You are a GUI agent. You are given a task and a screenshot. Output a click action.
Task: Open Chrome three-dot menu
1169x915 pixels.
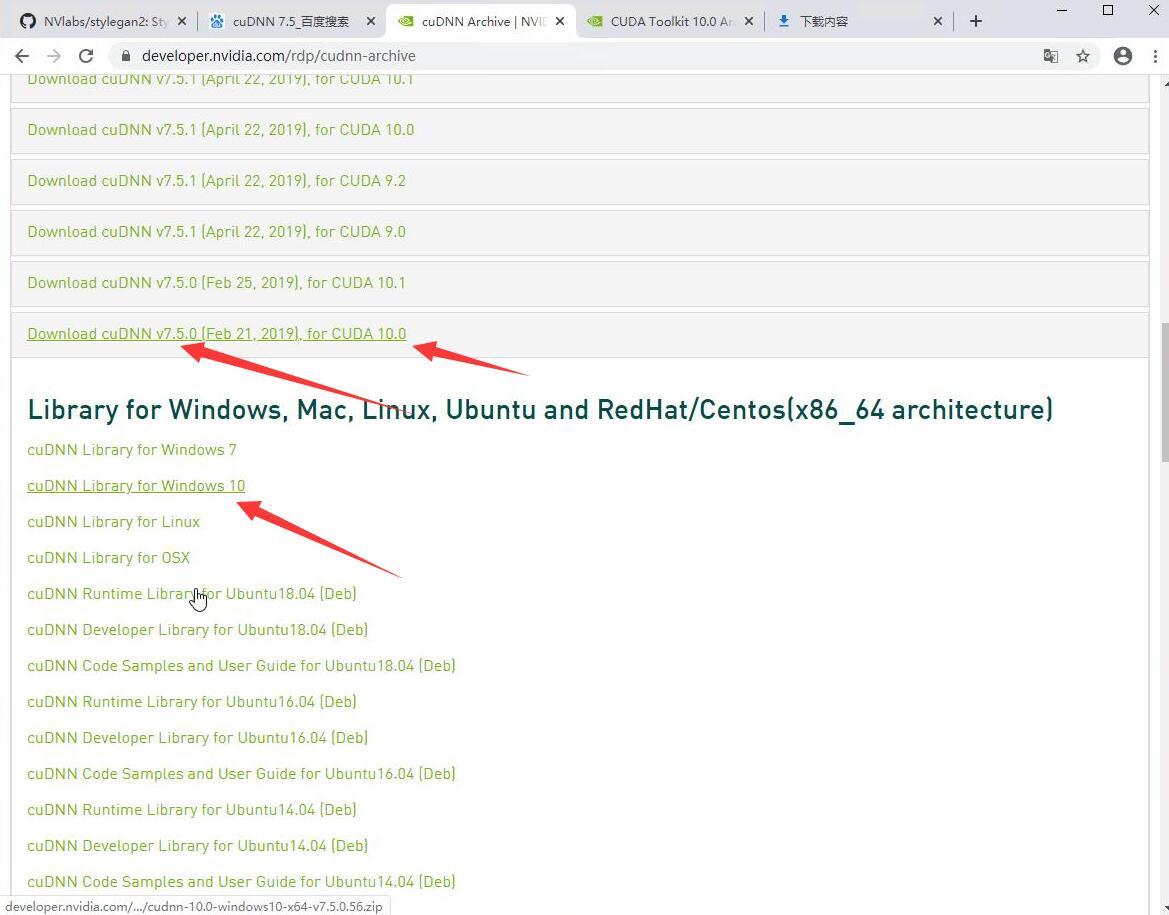point(1156,56)
